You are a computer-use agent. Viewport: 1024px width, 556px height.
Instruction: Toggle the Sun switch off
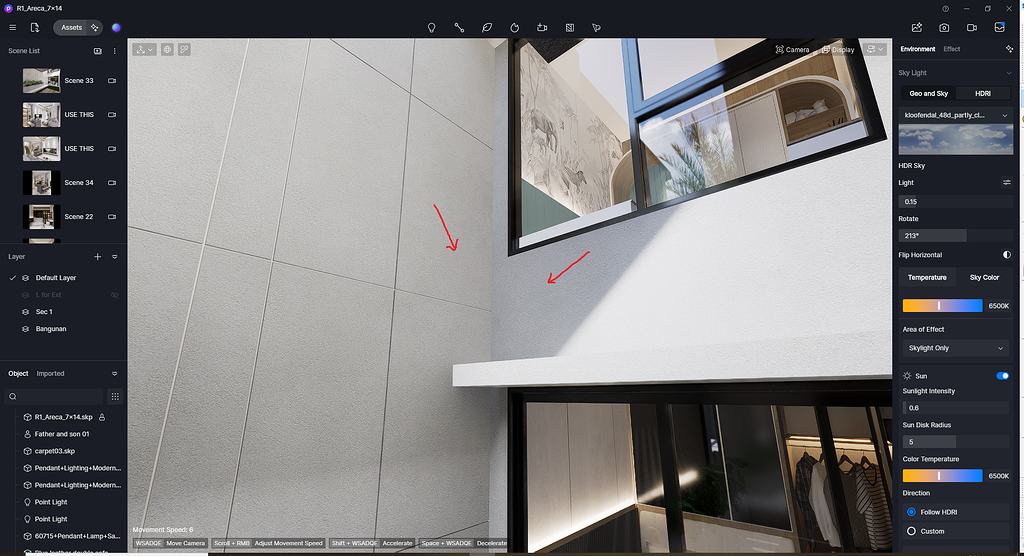(x=1002, y=376)
